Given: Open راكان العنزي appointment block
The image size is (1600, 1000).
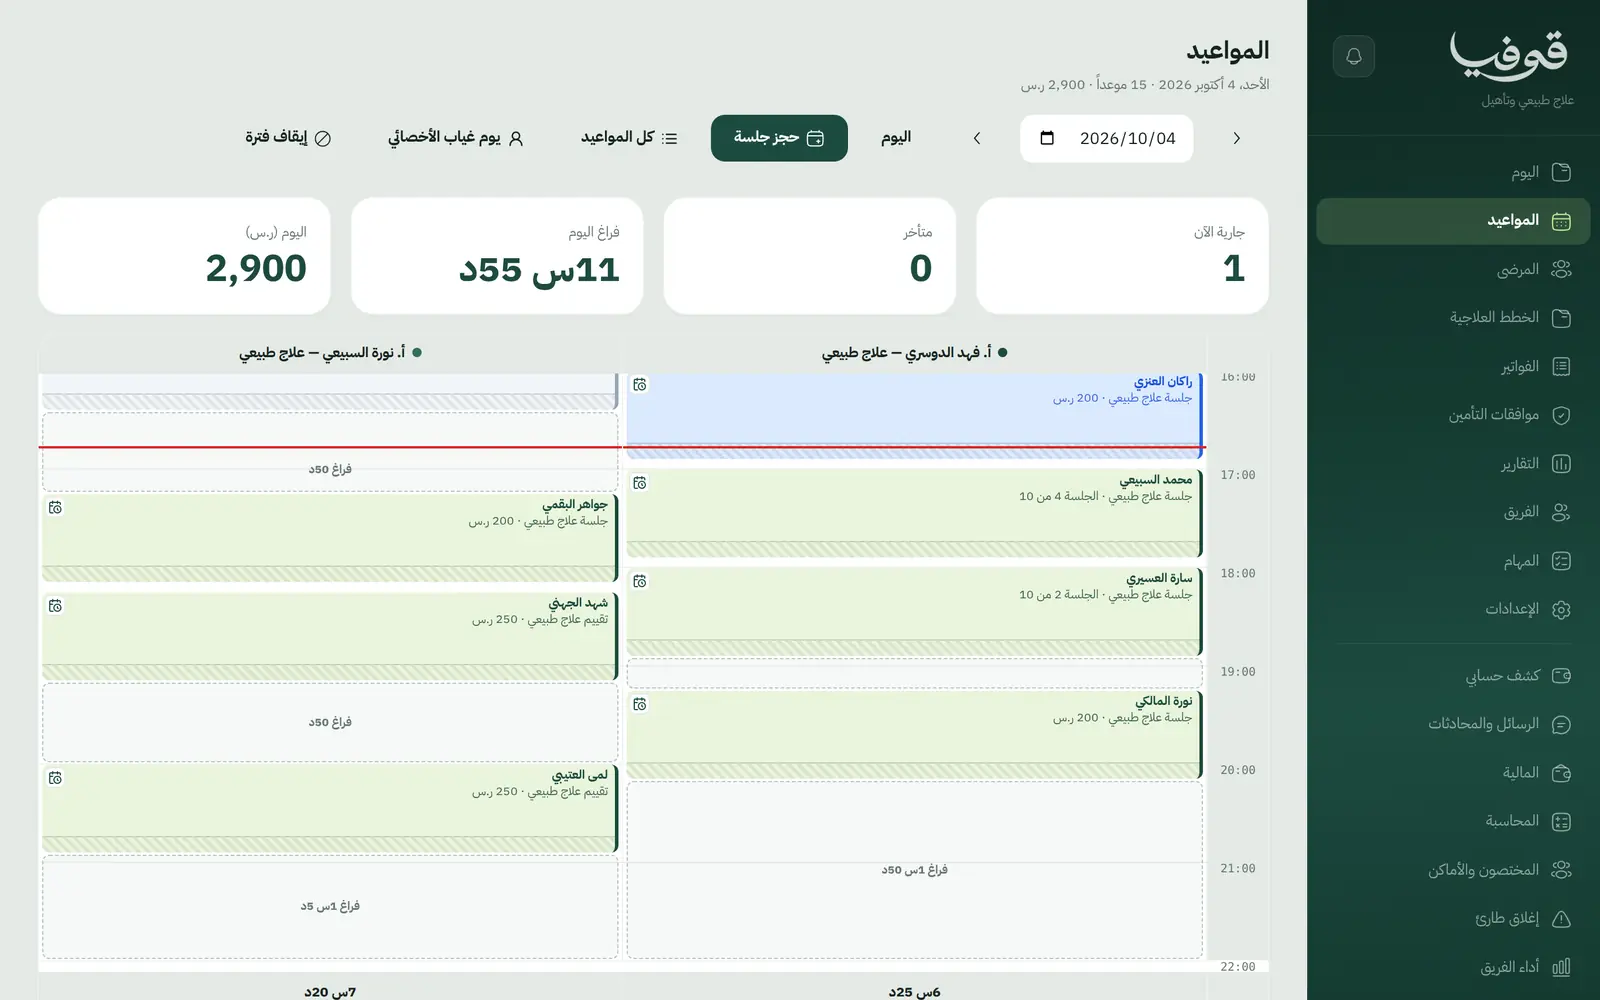Looking at the screenshot, I should pyautogui.click(x=914, y=415).
